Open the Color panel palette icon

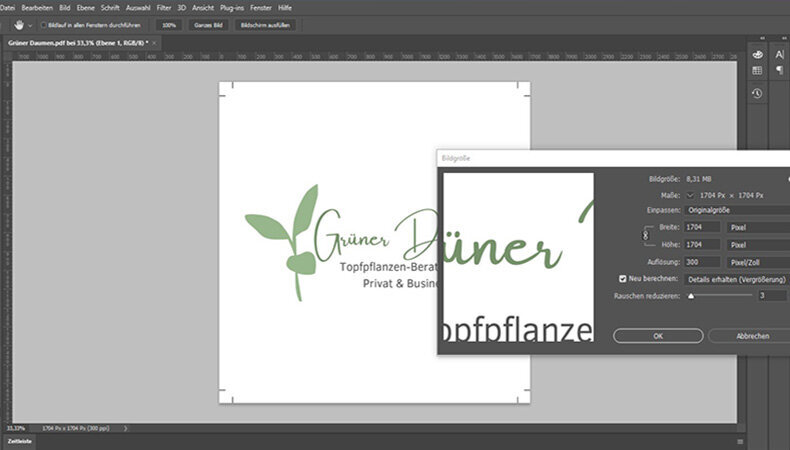[757, 55]
